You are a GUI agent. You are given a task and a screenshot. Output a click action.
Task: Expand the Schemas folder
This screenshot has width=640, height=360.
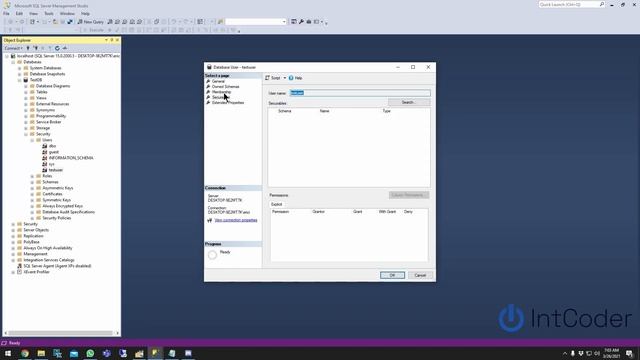point(32,182)
